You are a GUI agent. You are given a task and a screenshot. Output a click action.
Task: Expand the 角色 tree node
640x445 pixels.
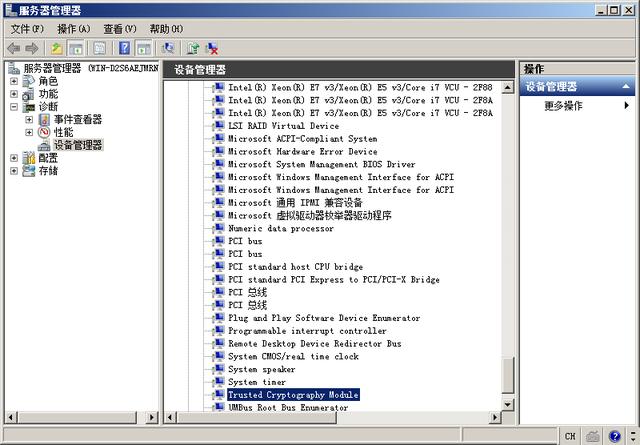click(x=14, y=81)
